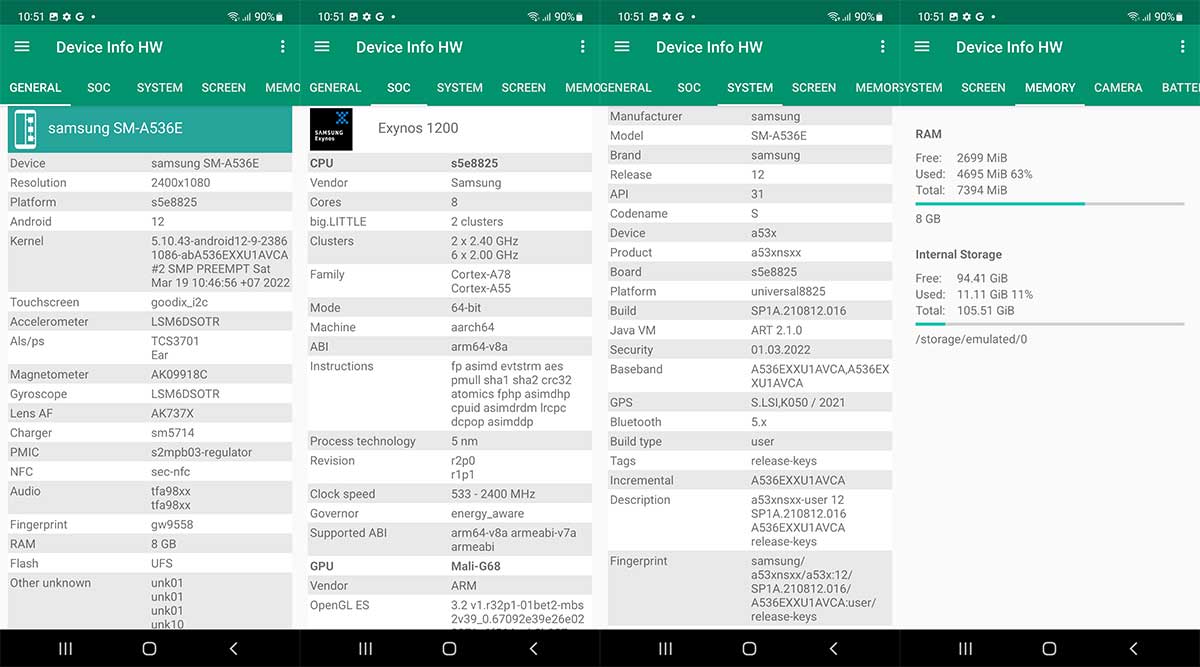Select the Charger value sm5714
Image resolution: width=1200 pixels, height=667 pixels.
(173, 433)
